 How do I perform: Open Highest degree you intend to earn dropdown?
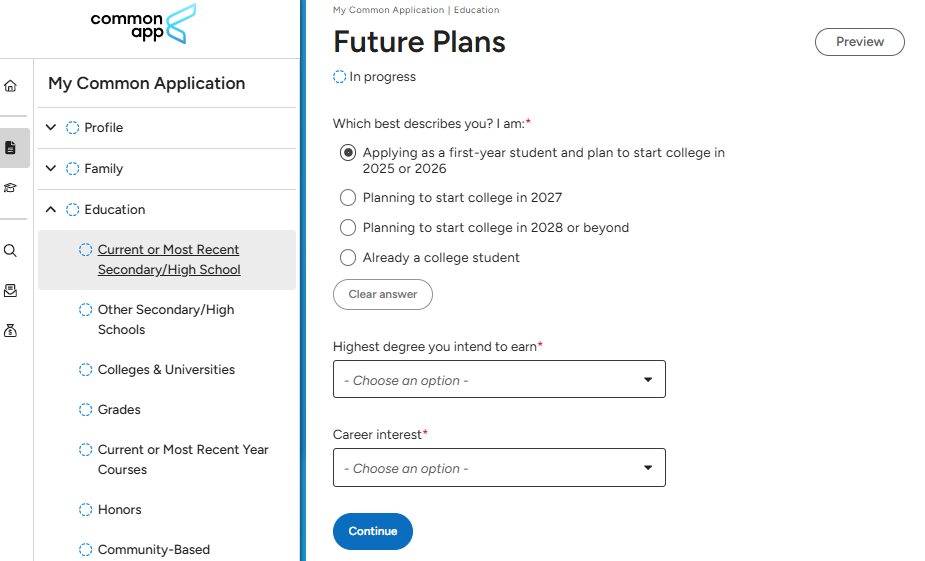click(499, 380)
